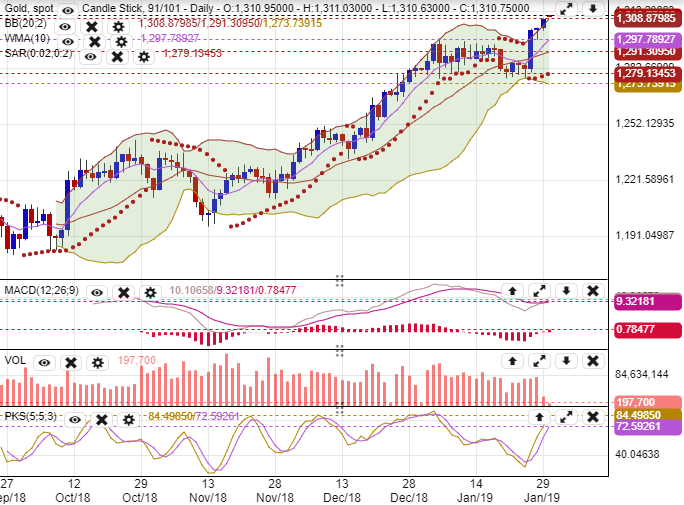Move the VOL panel down with arrow
The width and height of the screenshot is (684, 505).
pos(565,361)
